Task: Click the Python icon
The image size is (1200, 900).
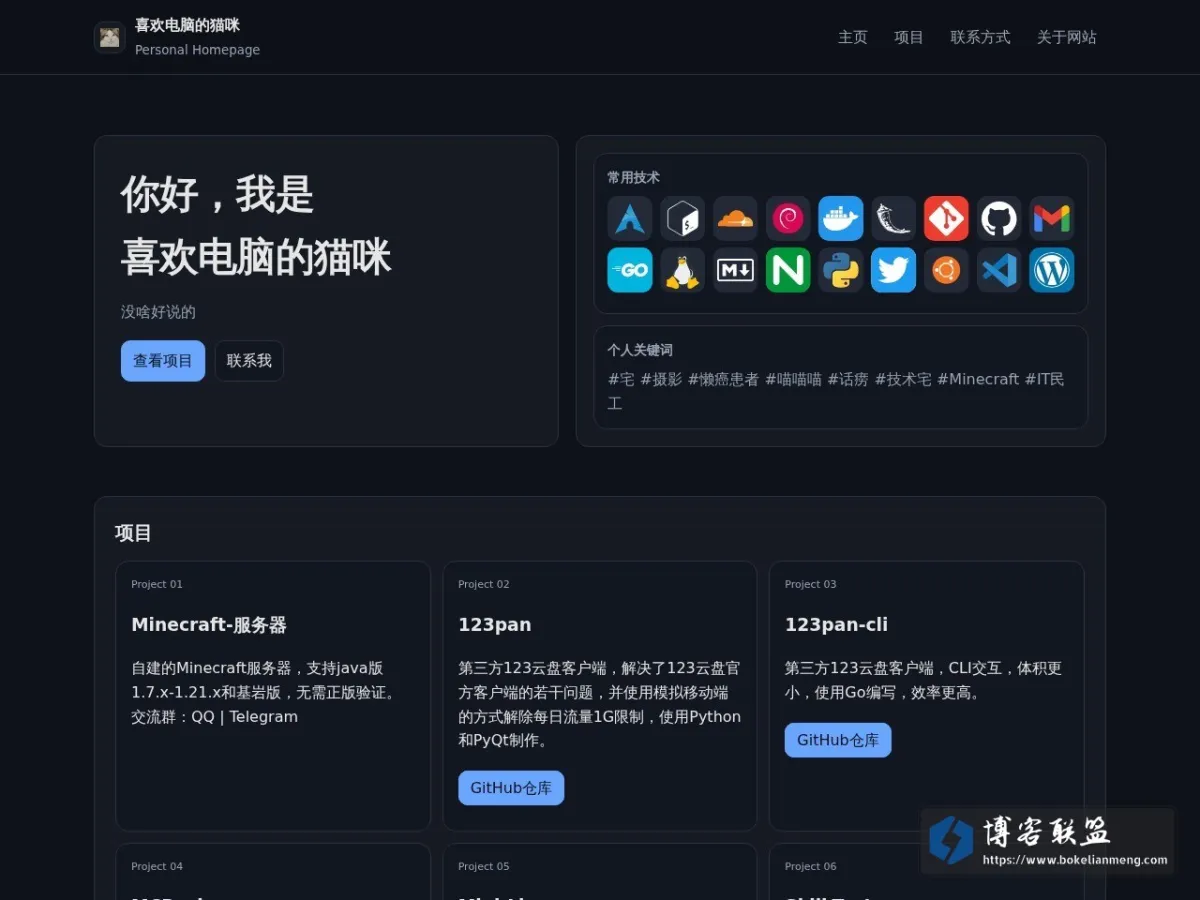Action: tap(841, 270)
